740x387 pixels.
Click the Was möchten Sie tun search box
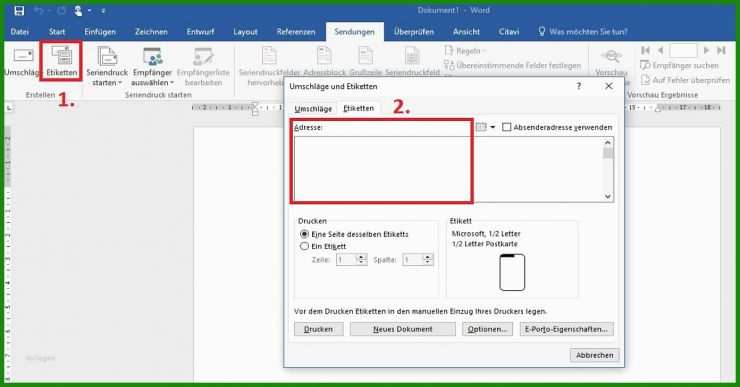[583, 32]
